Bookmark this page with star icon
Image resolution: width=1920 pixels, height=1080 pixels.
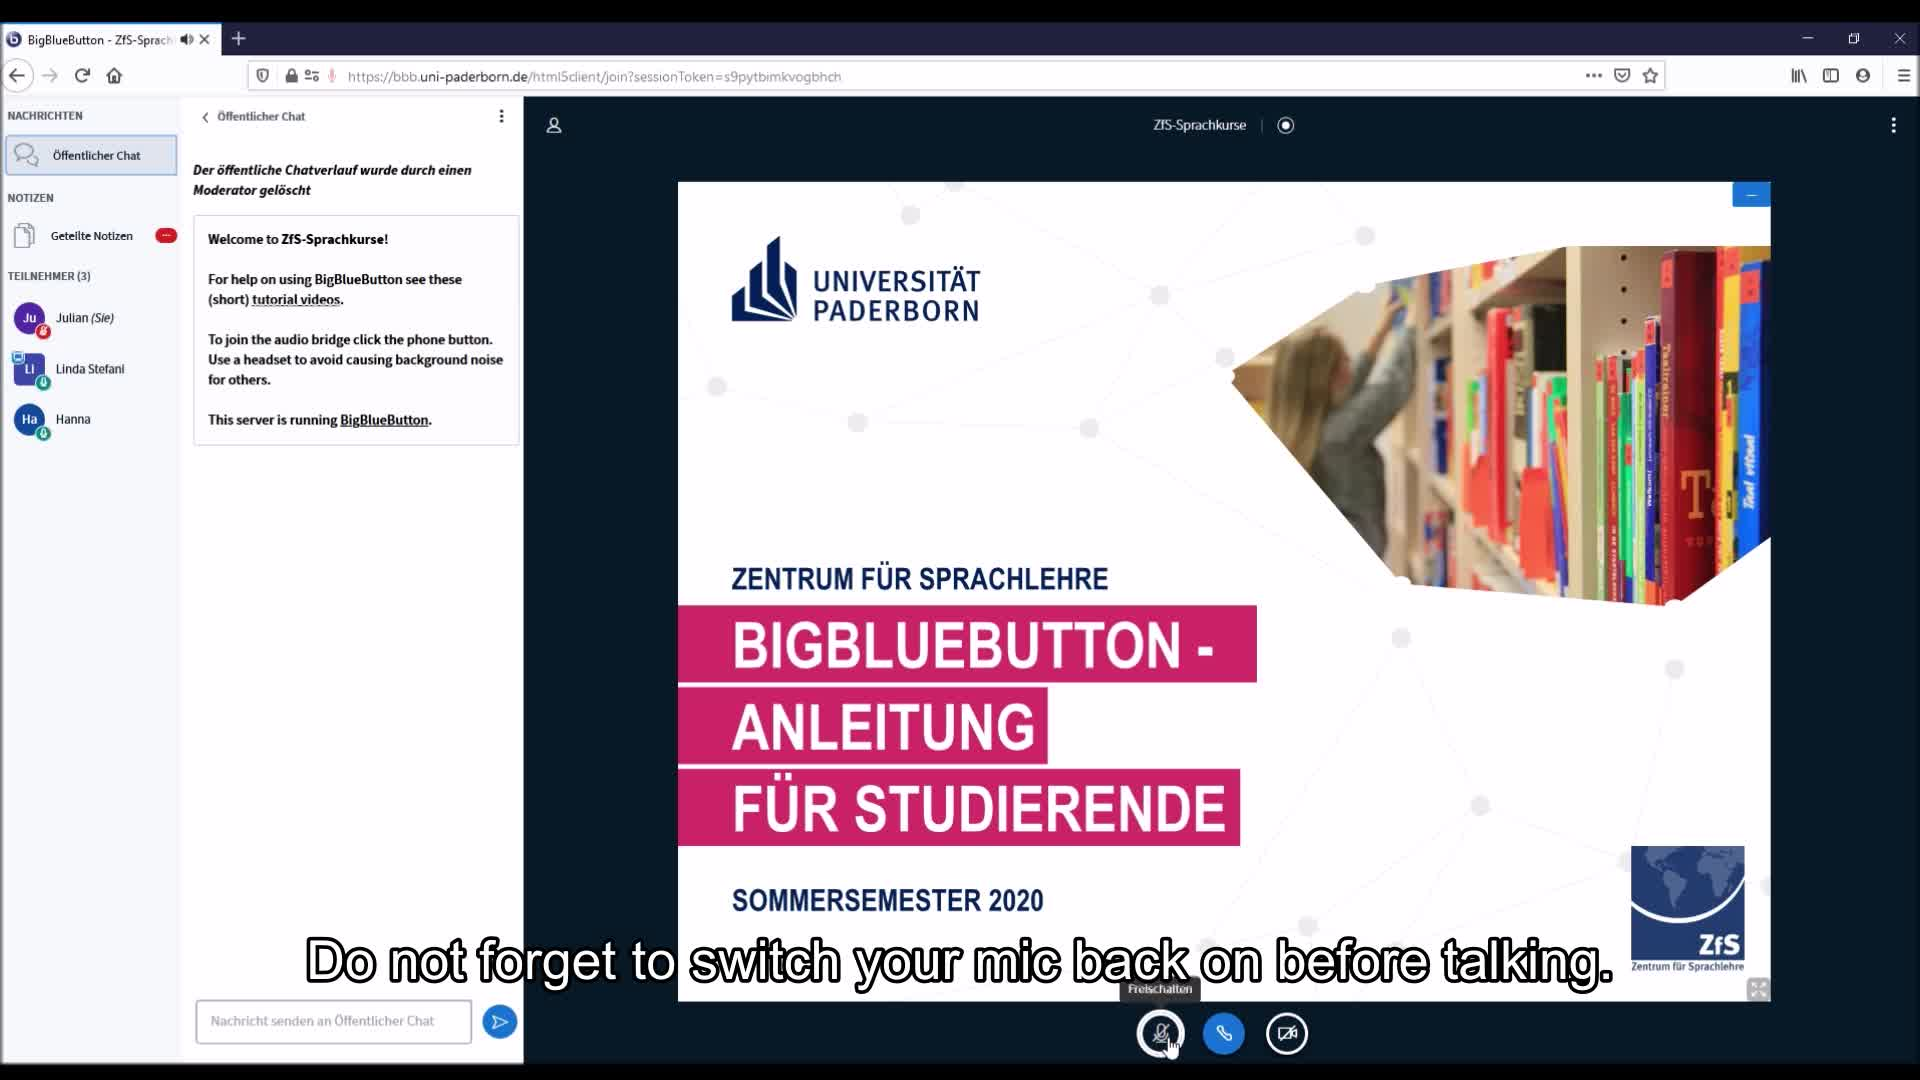(1650, 76)
